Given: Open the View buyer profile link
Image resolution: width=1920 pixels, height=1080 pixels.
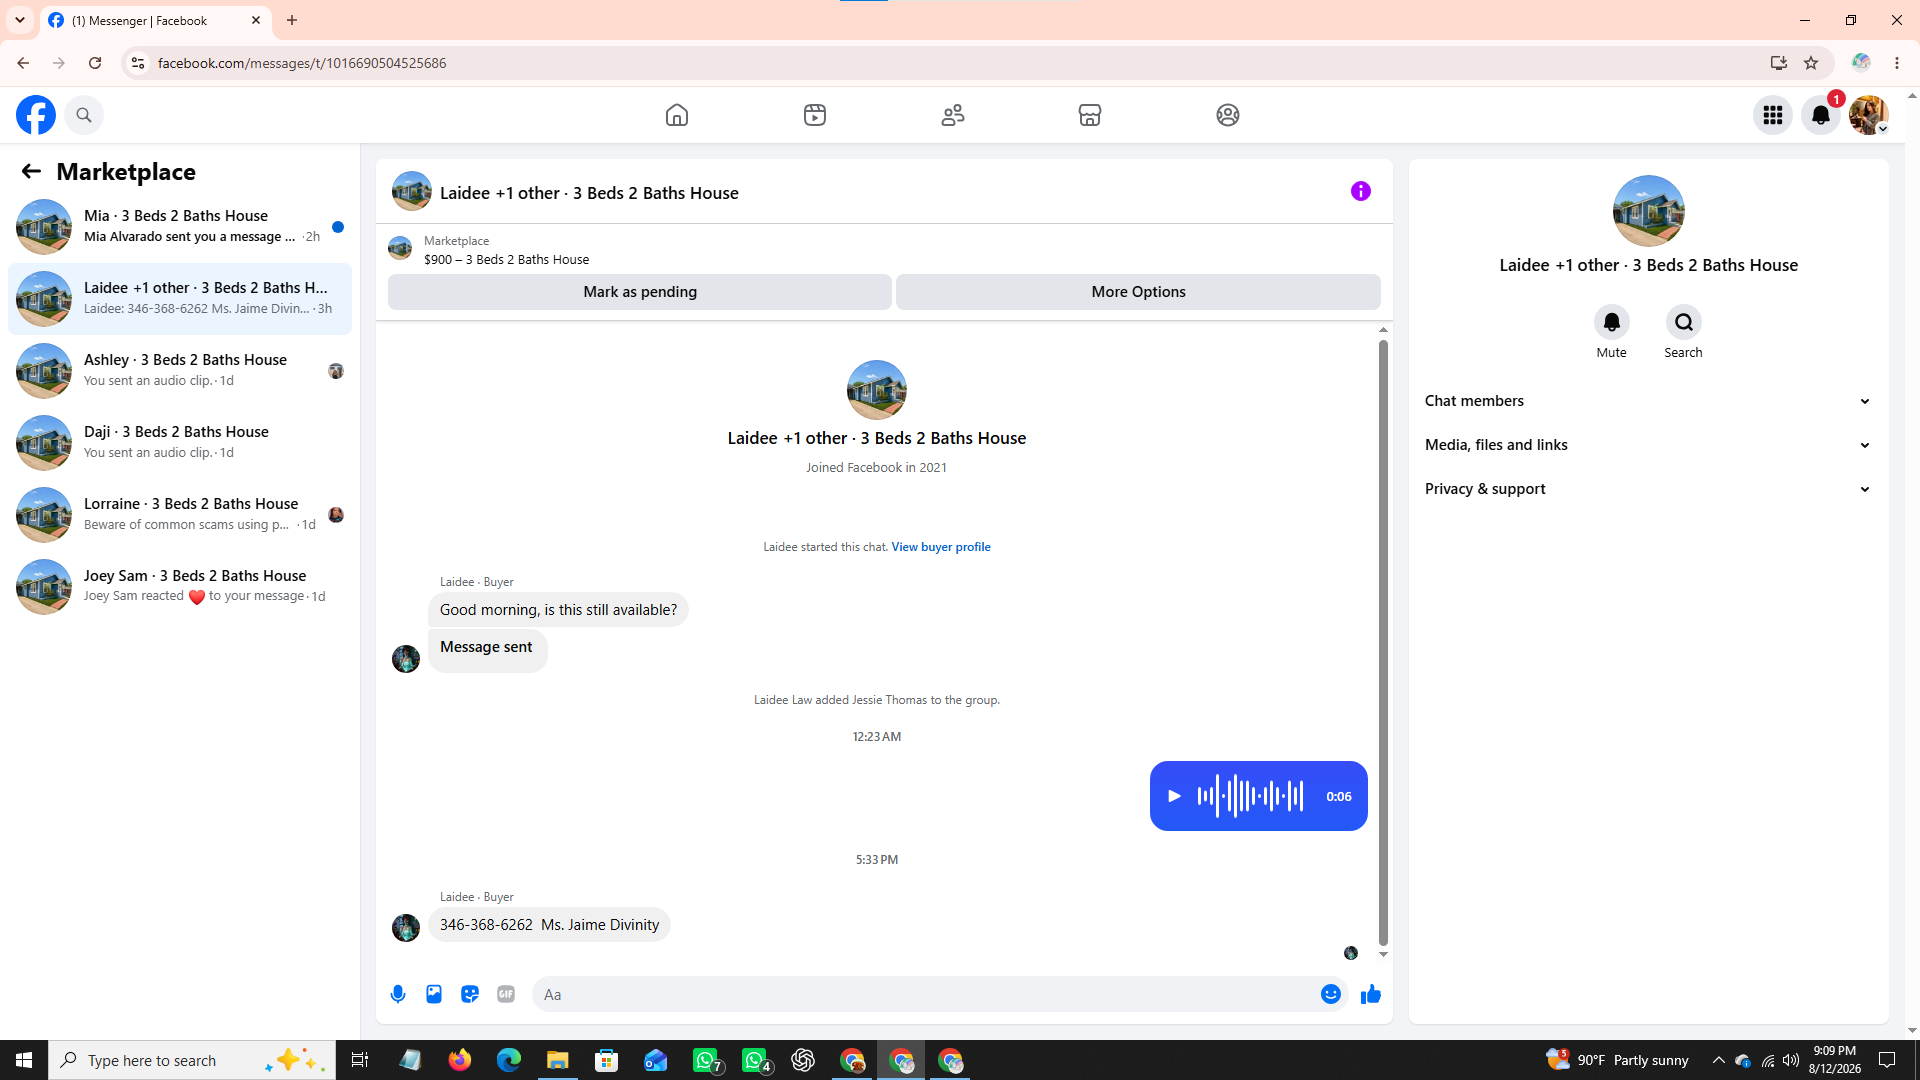Looking at the screenshot, I should click(x=941, y=547).
